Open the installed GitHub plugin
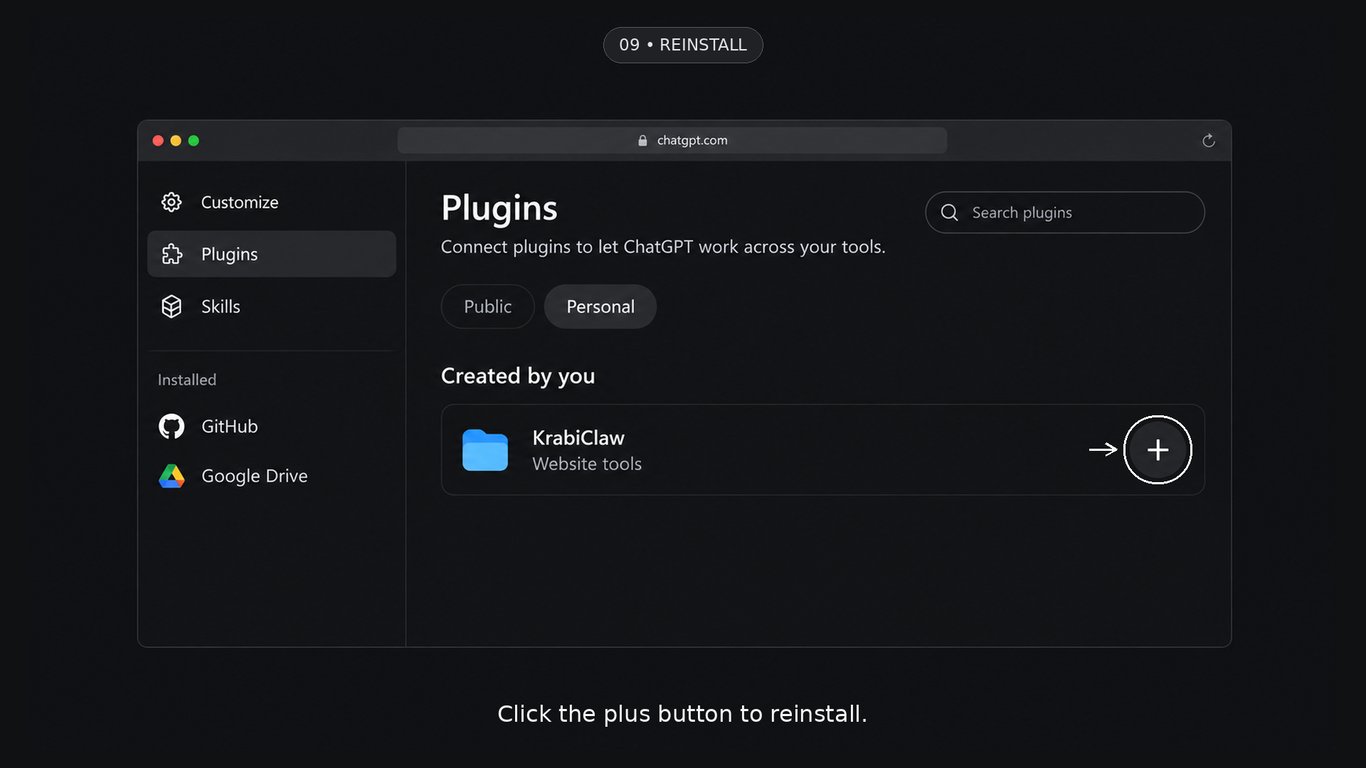The image size is (1366, 768). click(272, 426)
